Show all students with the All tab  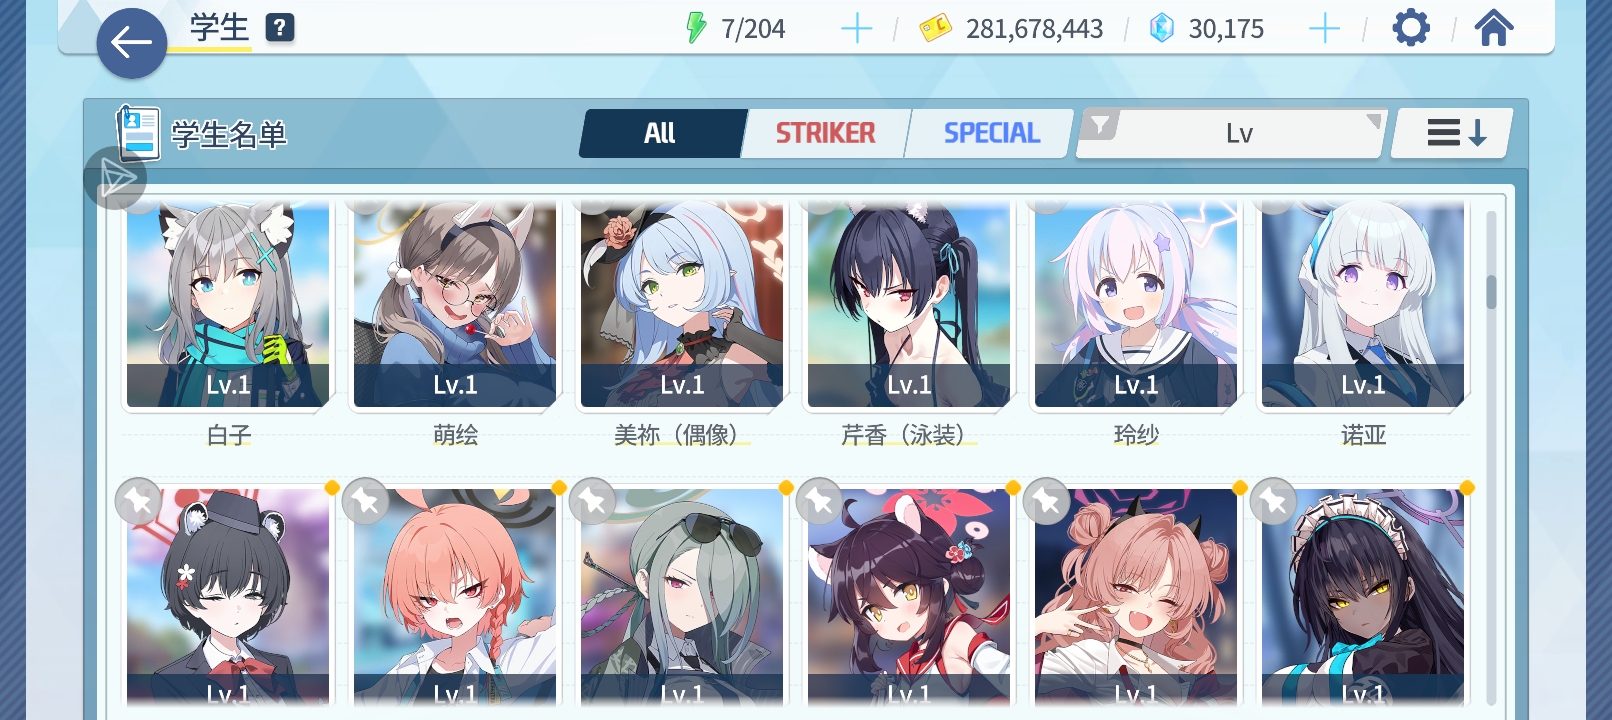click(661, 133)
